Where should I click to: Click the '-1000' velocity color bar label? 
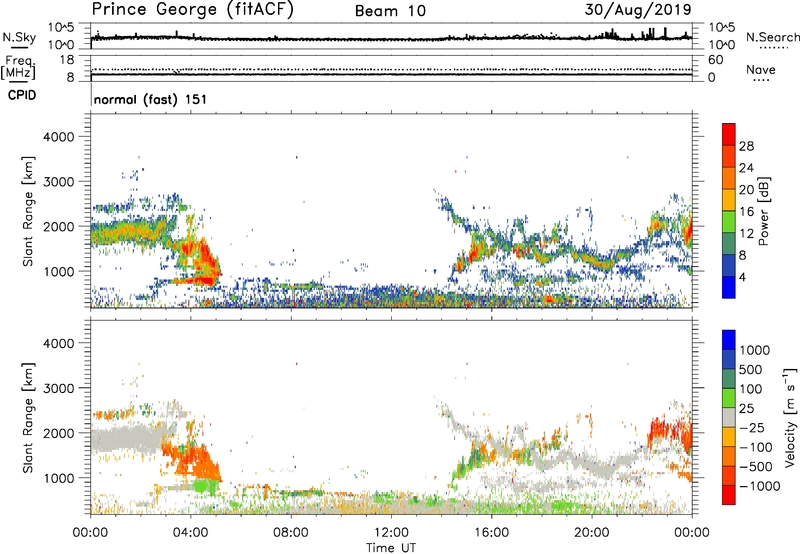pyautogui.click(x=760, y=486)
